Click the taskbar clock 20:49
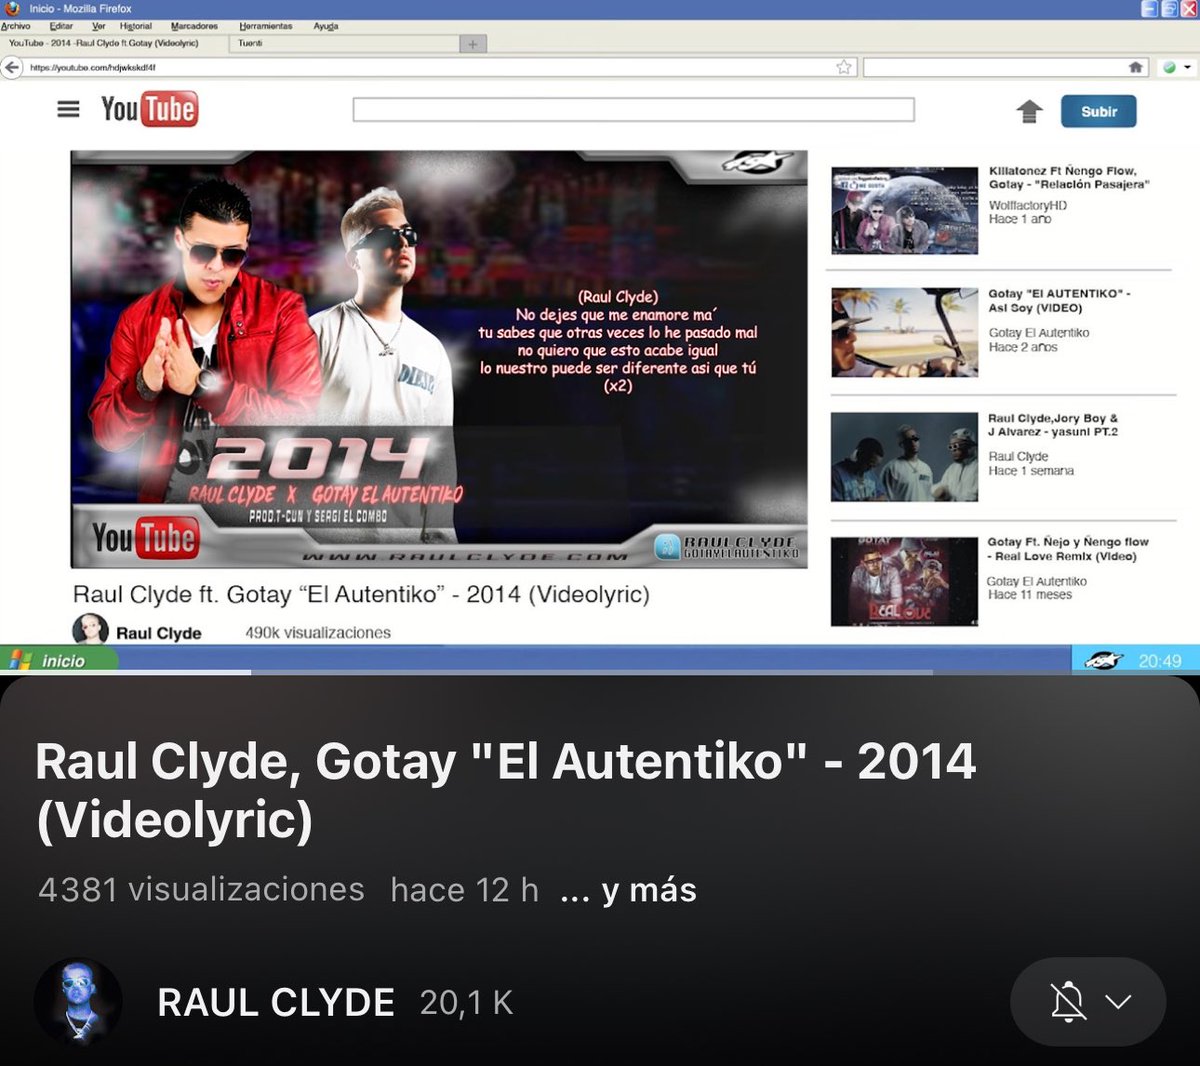Viewport: 1200px width, 1066px height. [1159, 661]
